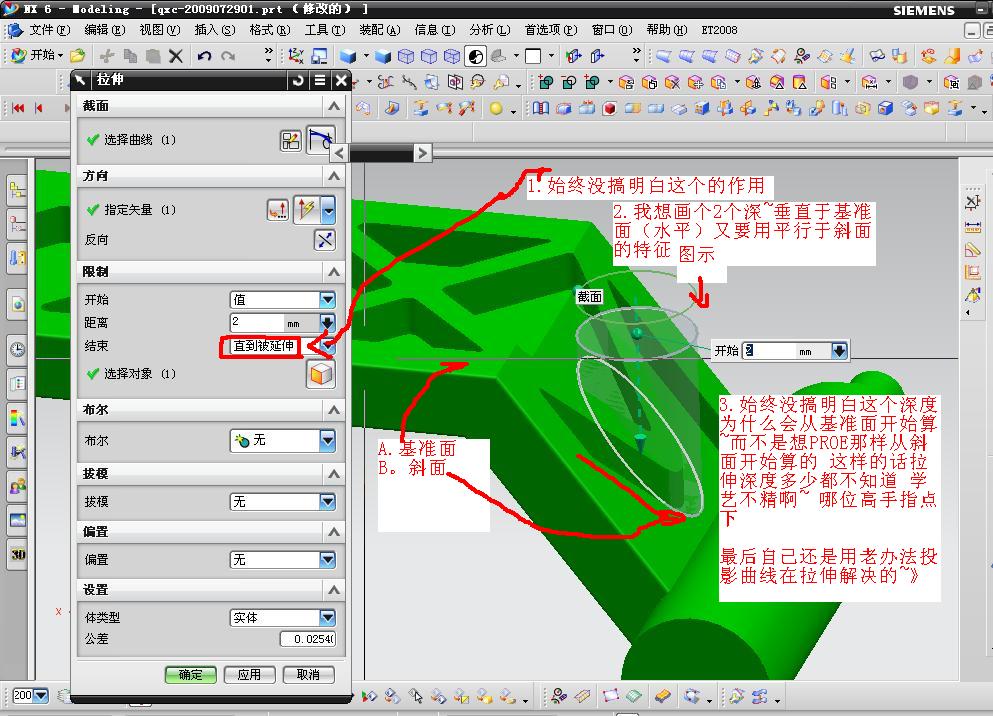This screenshot has height=716, width=993.
Task: Click the Copy icon in the toolbar
Action: 130,56
